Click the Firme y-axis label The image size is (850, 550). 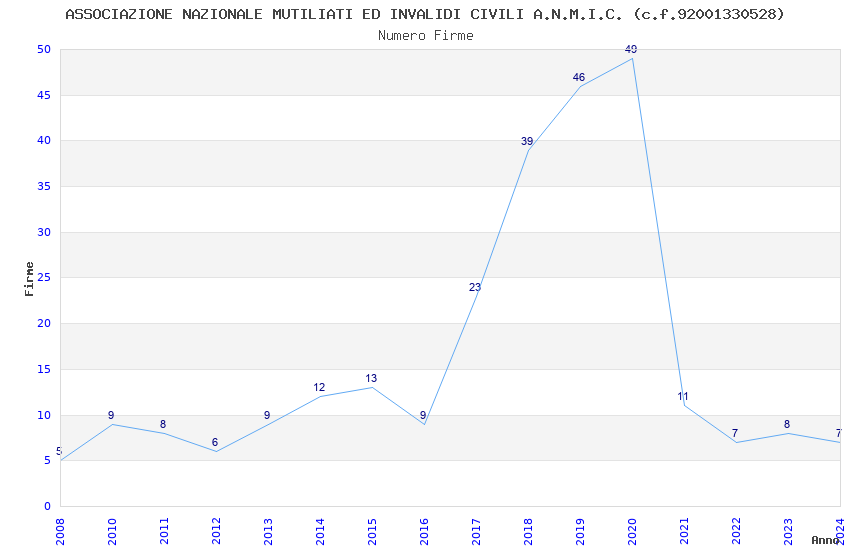29,279
